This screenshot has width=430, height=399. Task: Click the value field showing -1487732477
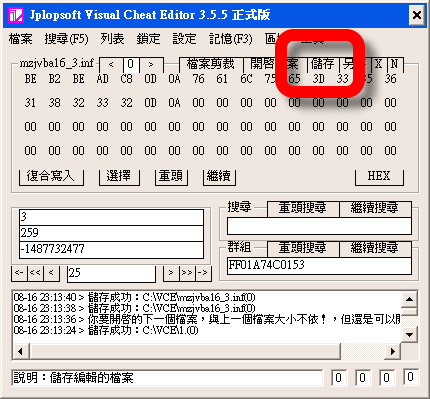click(111, 249)
